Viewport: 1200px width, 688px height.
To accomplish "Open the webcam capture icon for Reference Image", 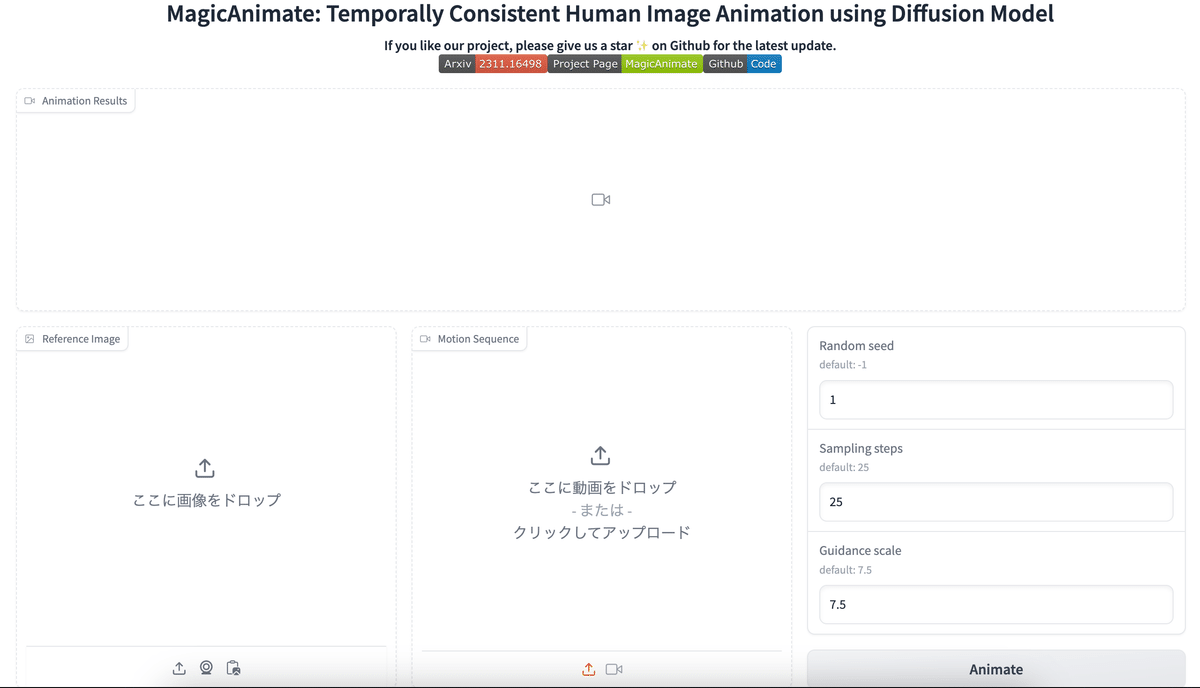I will (206, 667).
